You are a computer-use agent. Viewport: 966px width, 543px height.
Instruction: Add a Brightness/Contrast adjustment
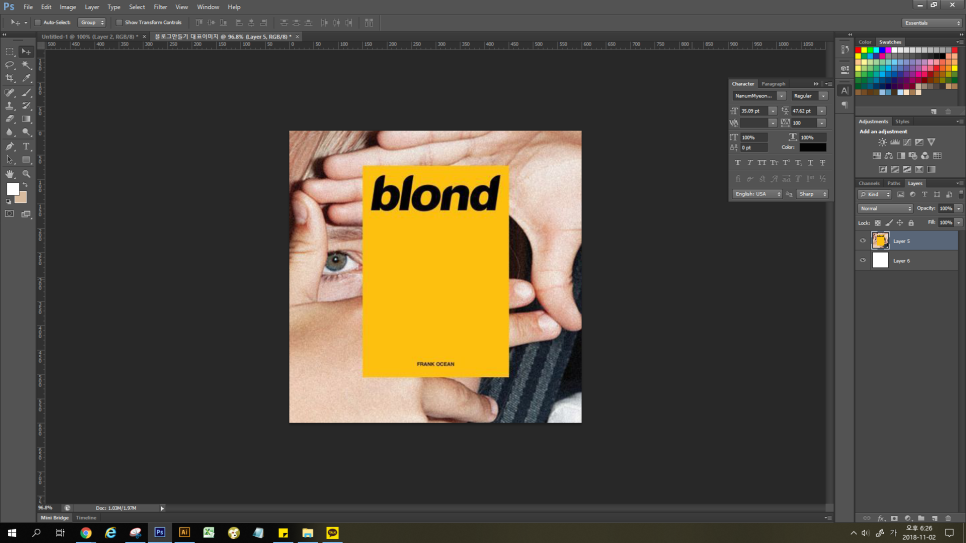click(x=882, y=142)
